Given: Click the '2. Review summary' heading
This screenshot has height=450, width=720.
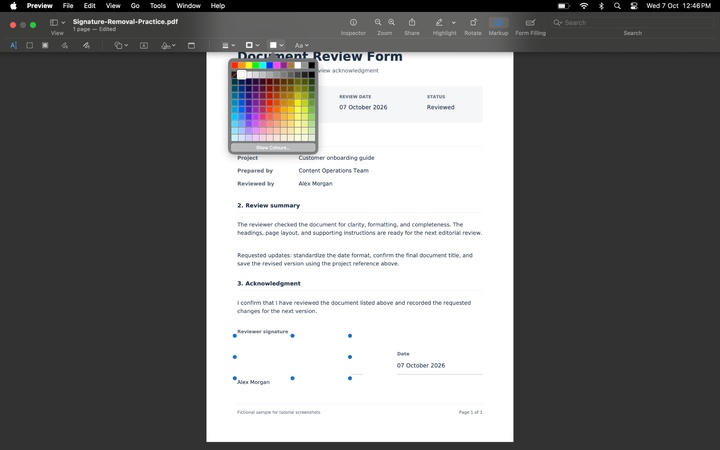Looking at the screenshot, I should pos(269,205).
